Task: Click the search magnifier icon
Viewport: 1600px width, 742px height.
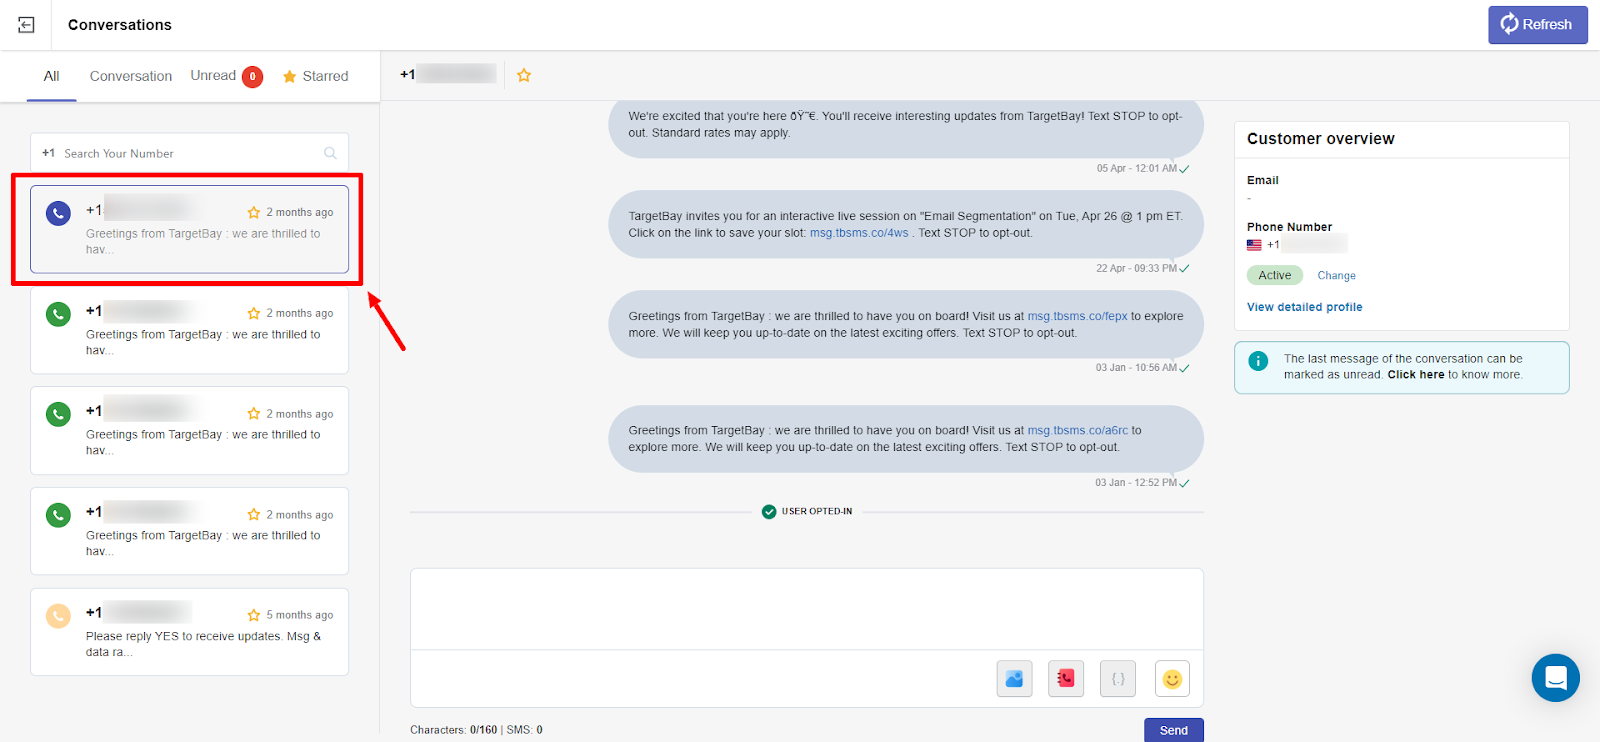Action: pyautogui.click(x=330, y=153)
